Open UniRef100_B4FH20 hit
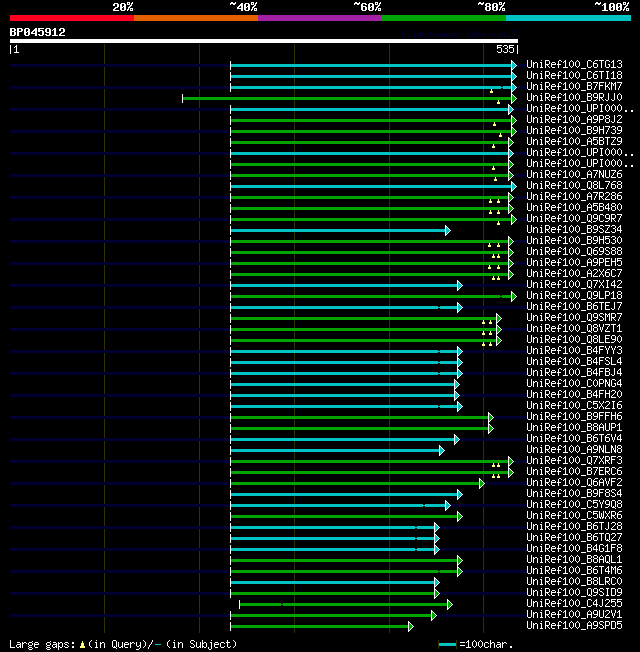The height and width of the screenshot is (652, 640). coord(574,394)
